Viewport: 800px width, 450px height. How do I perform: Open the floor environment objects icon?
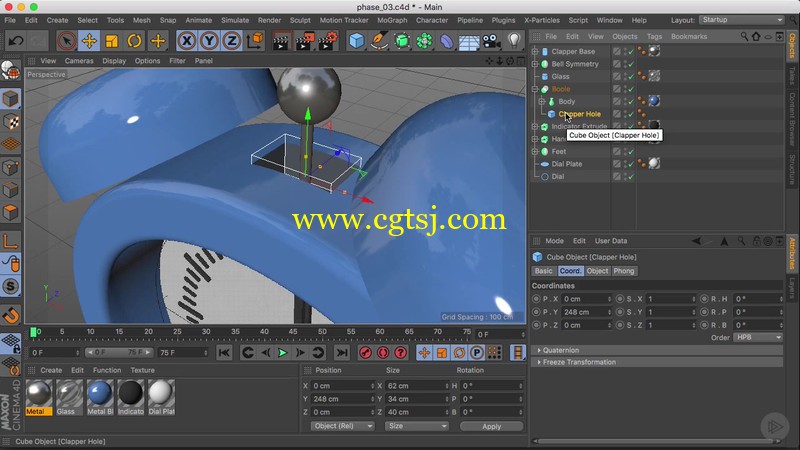point(469,41)
